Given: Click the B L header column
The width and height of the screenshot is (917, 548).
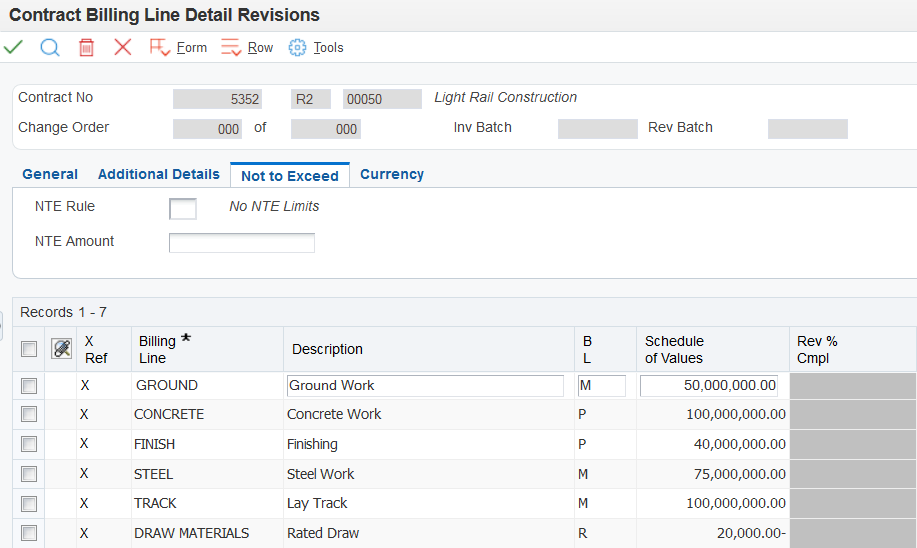Looking at the screenshot, I should (605, 349).
